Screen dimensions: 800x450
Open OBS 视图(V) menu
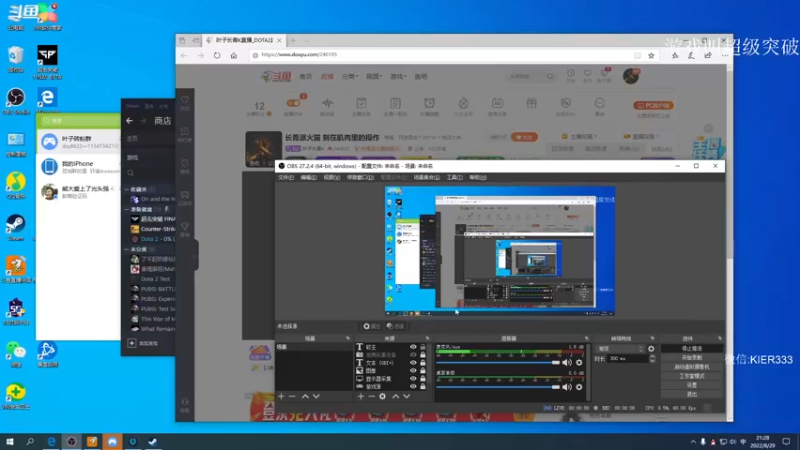[331, 178]
